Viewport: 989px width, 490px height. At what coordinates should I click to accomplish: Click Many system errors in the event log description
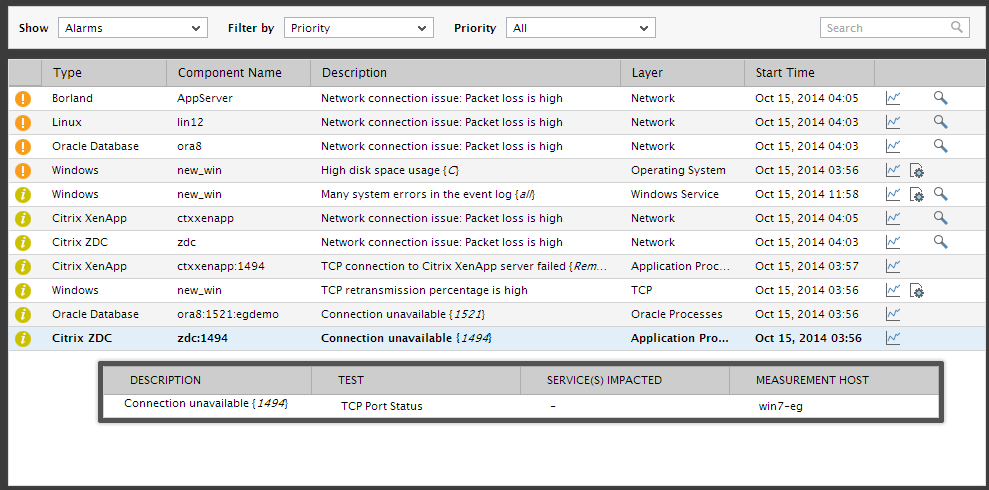coord(428,194)
